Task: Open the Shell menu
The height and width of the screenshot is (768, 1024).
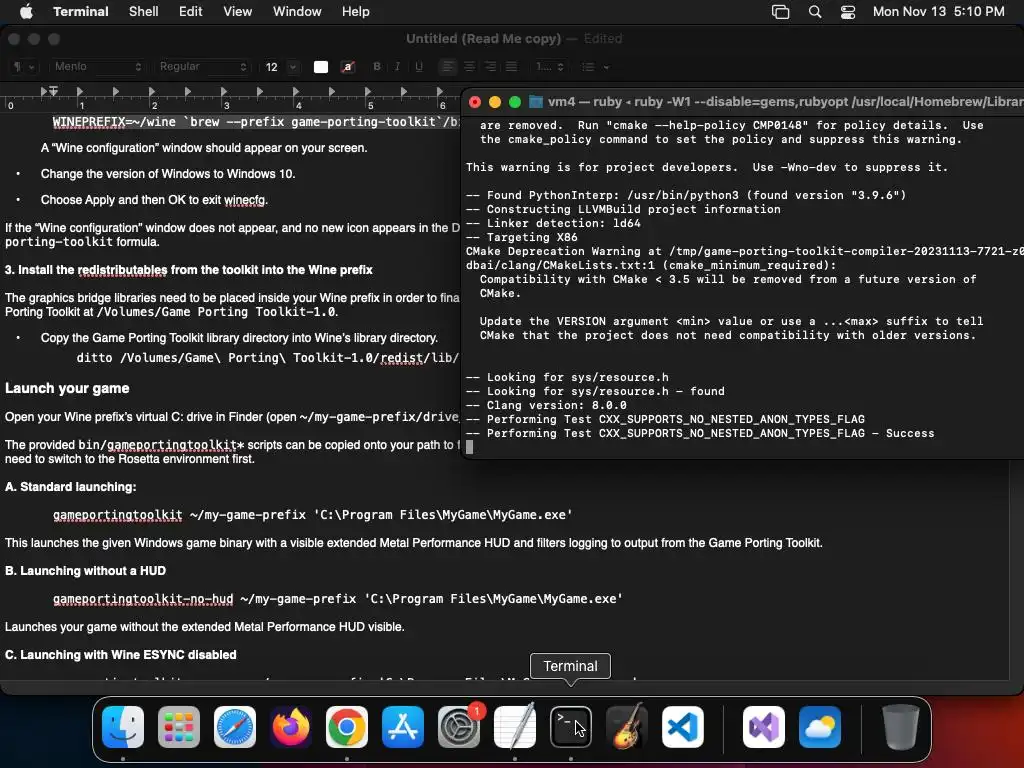Action: (x=143, y=12)
